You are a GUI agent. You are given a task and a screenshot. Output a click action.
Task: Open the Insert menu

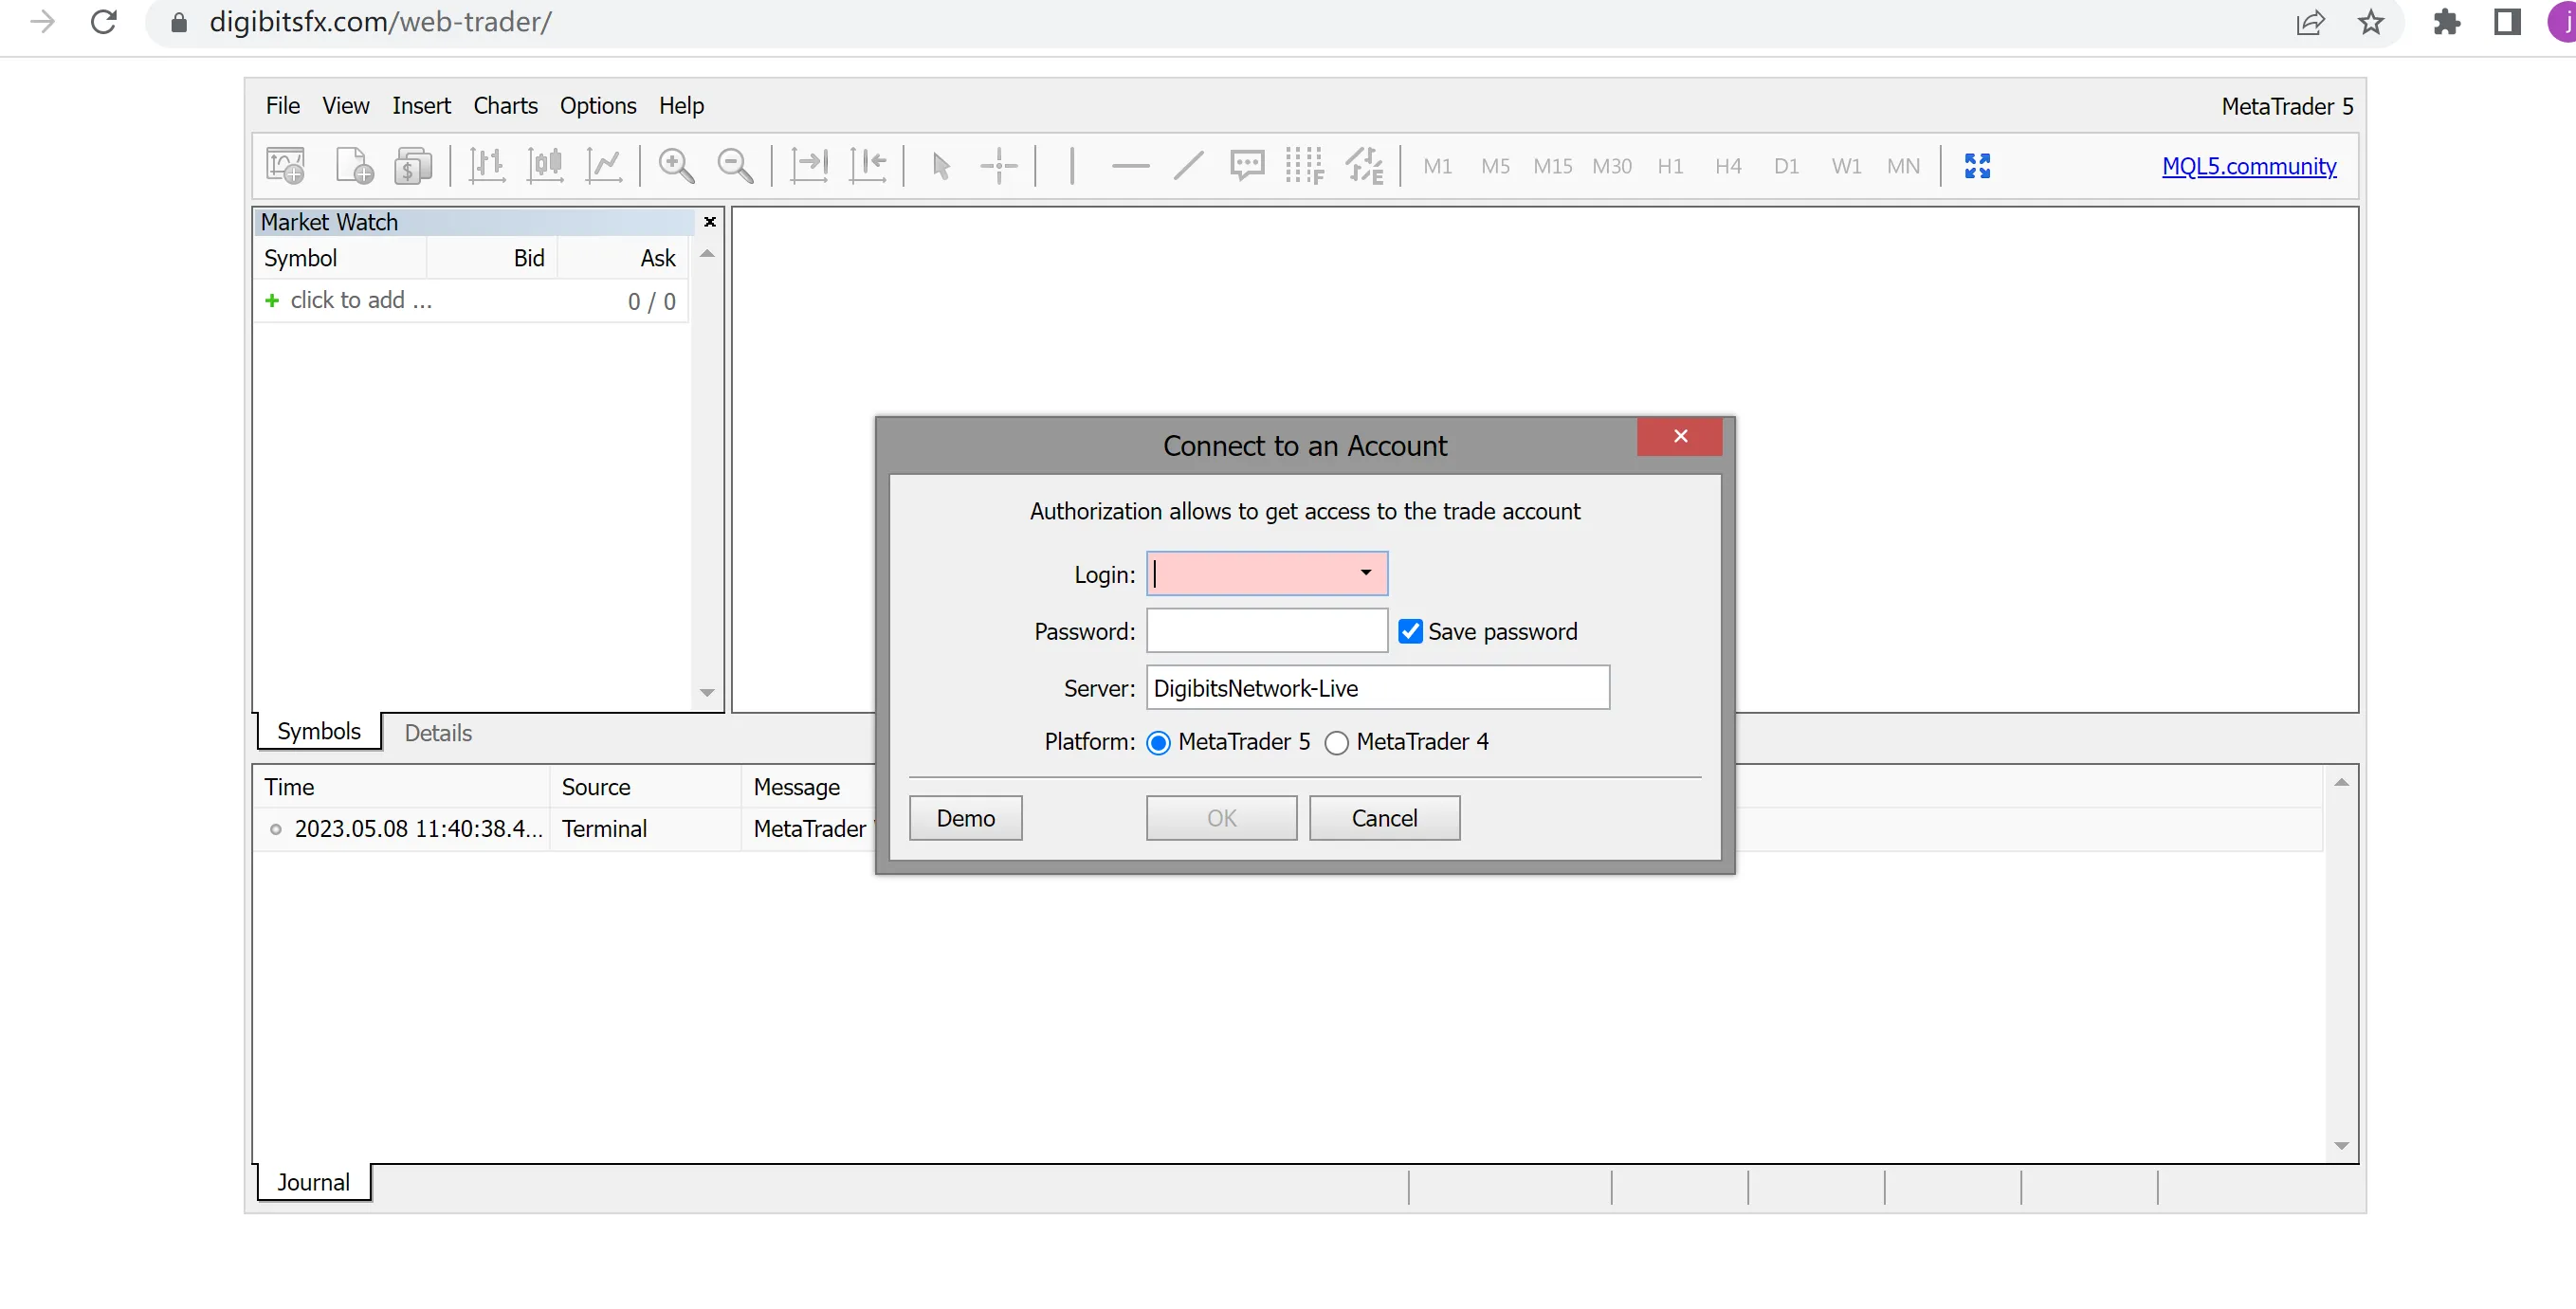(421, 105)
